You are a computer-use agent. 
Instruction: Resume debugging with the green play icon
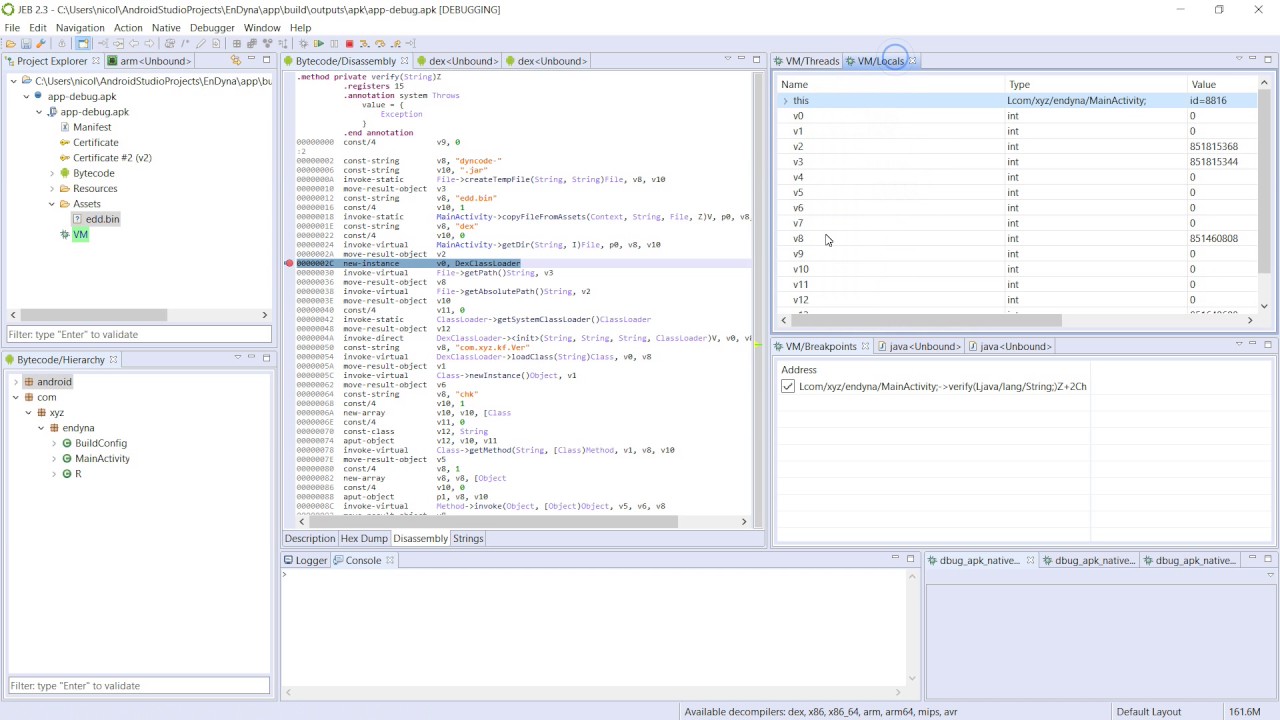click(x=319, y=44)
